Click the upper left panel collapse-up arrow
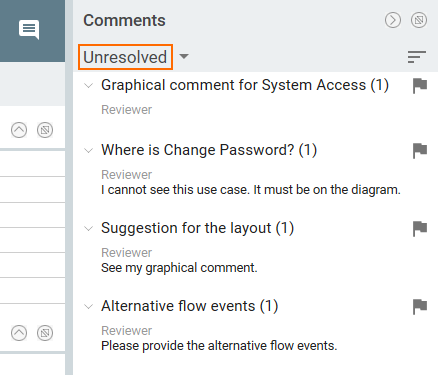 coord(19,130)
